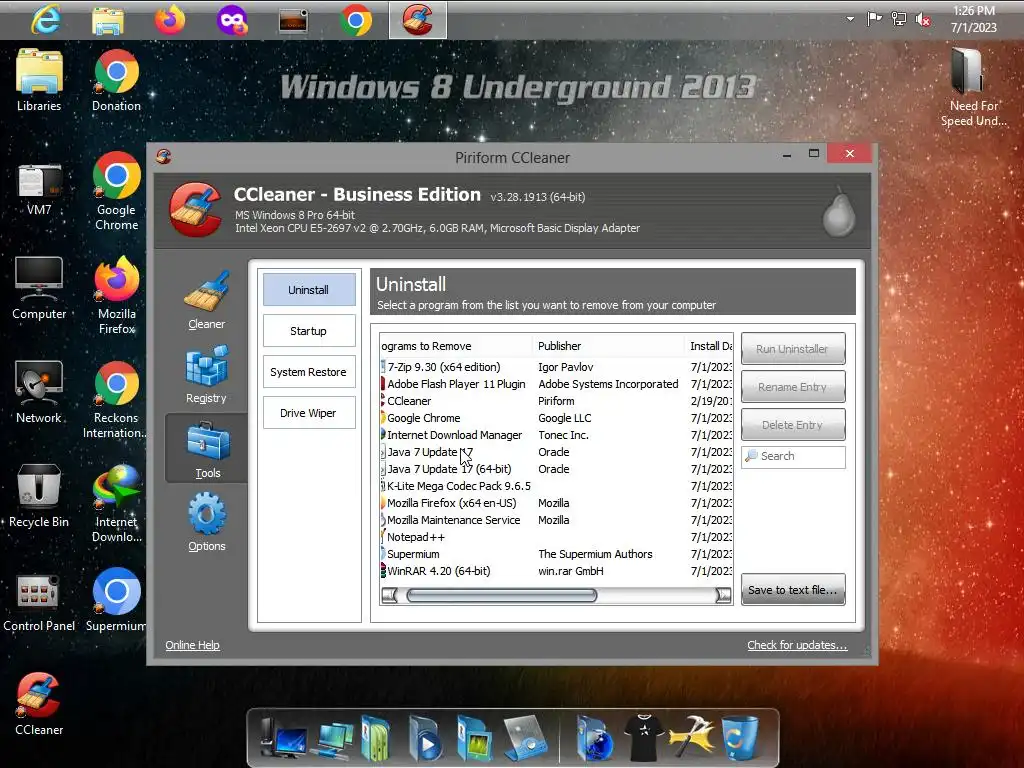Open the Options gear section
This screenshot has height=768, width=1024.
(x=207, y=522)
